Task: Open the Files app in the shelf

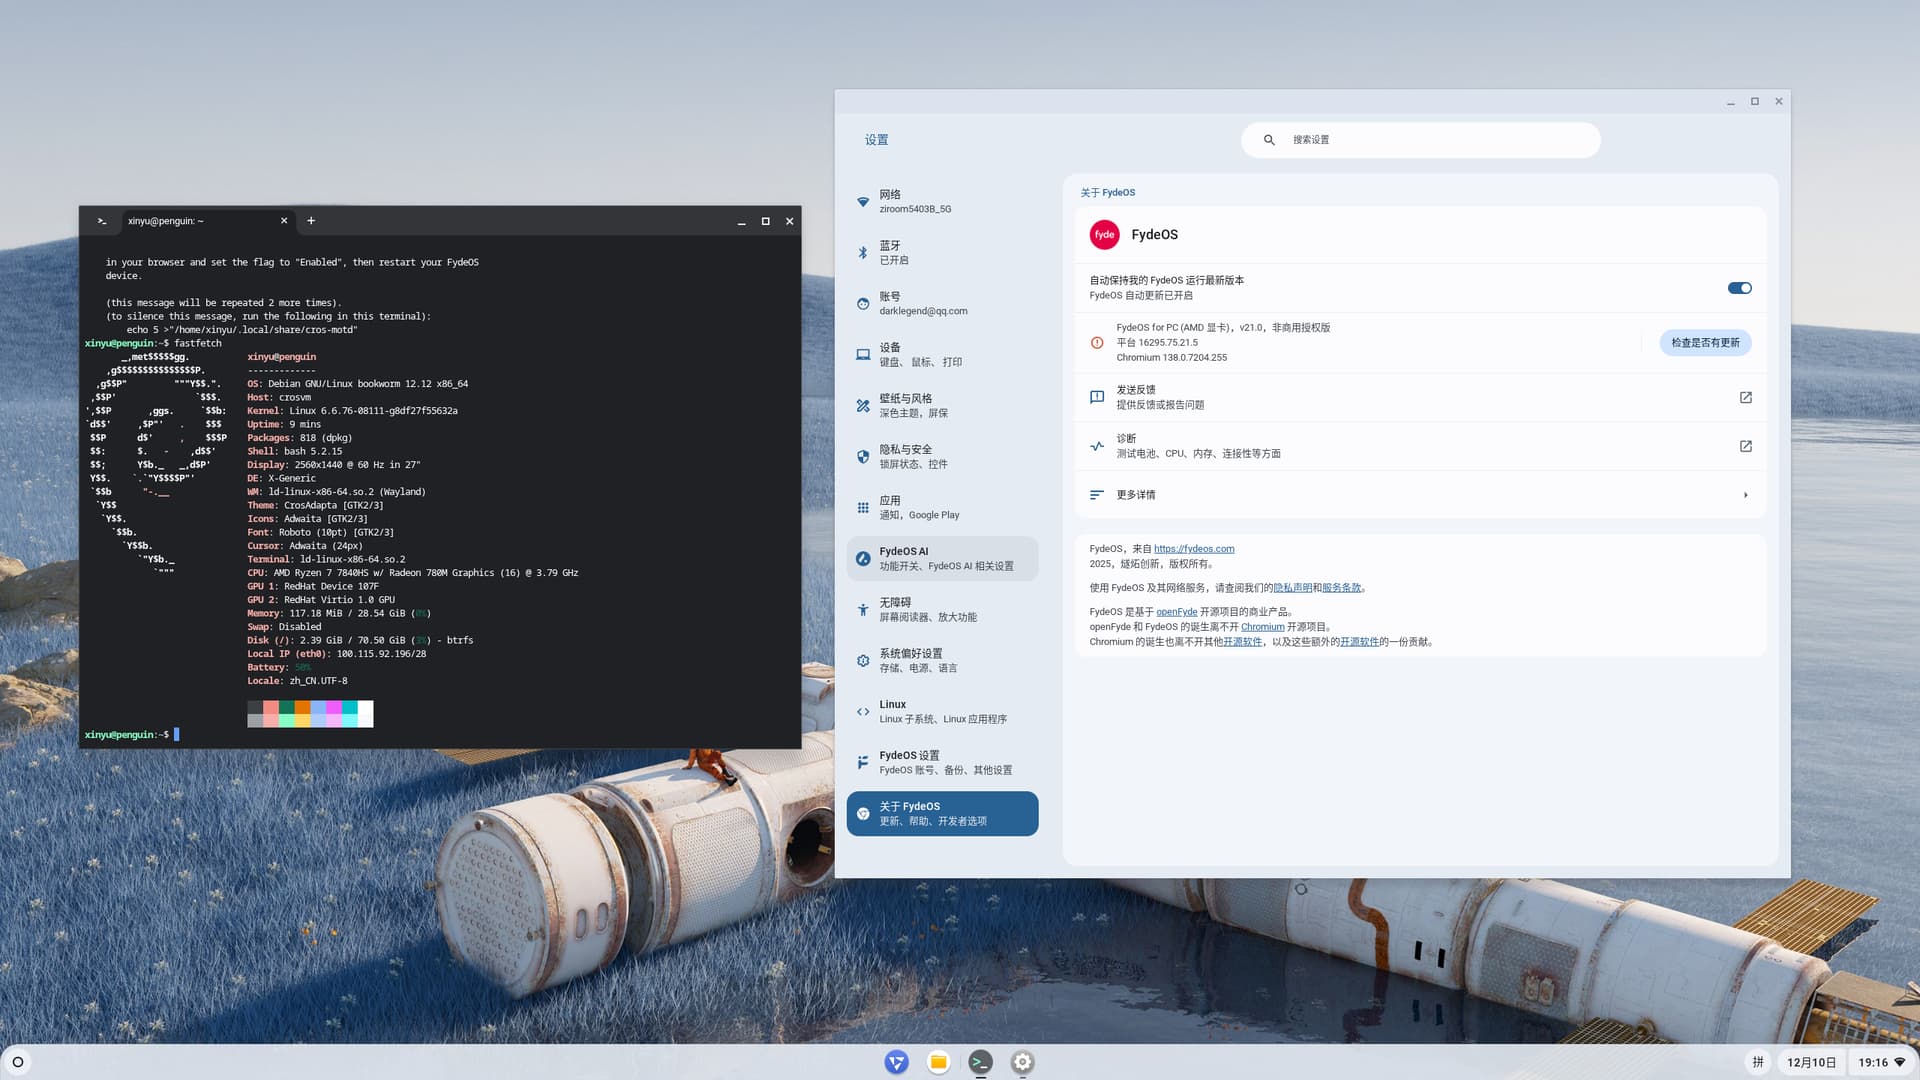Action: pos(938,1062)
